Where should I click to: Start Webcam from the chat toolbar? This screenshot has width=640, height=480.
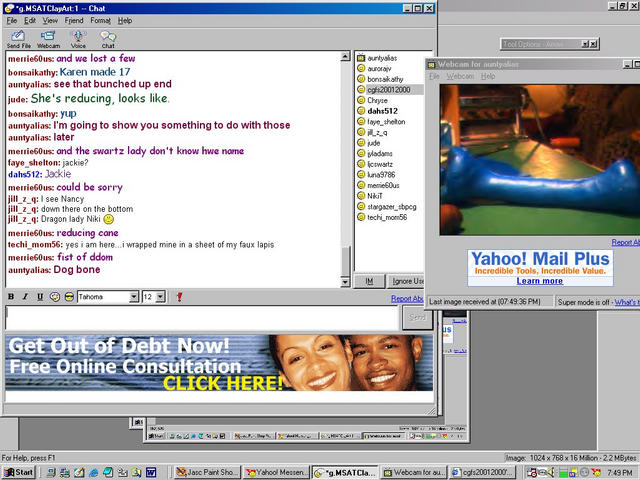click(48, 39)
